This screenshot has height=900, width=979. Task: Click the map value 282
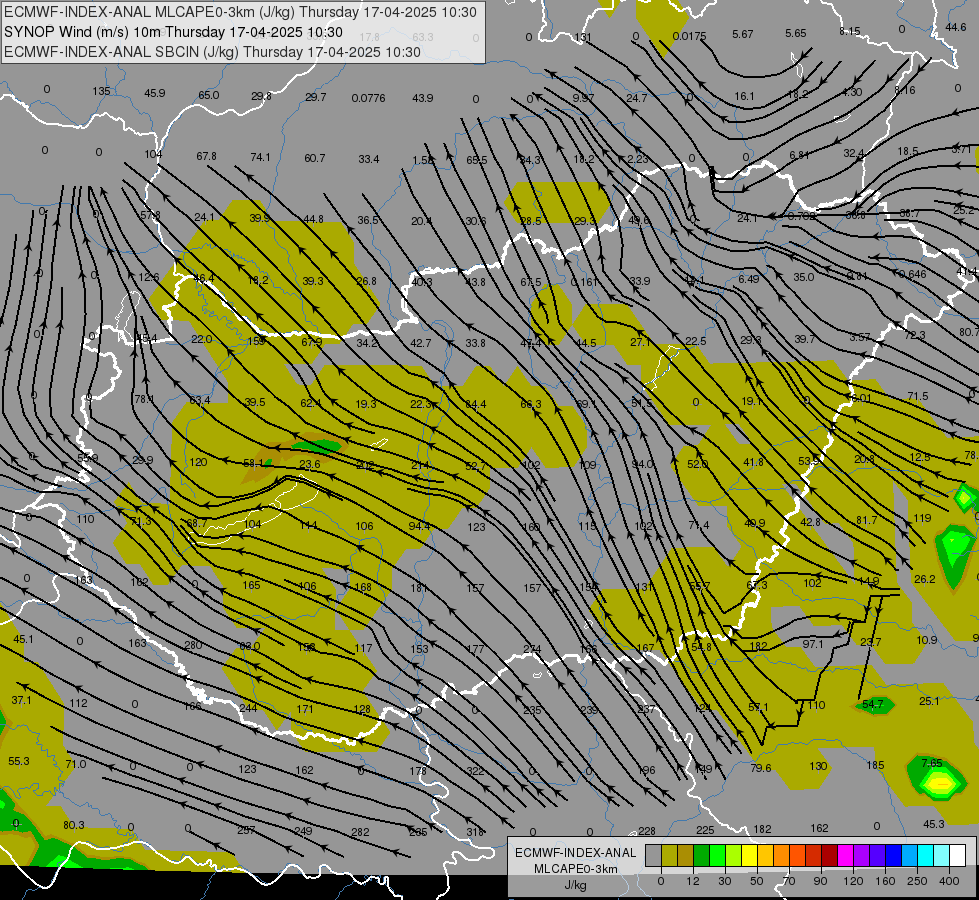pyautogui.click(x=360, y=832)
